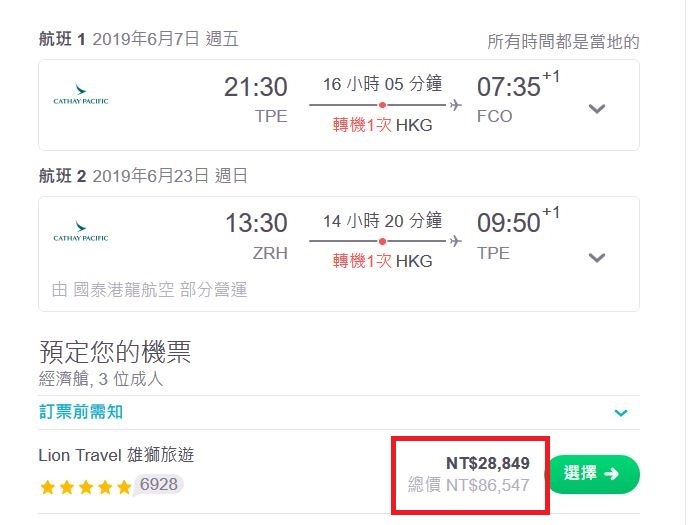Image resolution: width=697 pixels, height=525 pixels.
Task: Click the five-star rating for Lion Travel
Action: (x=86, y=488)
